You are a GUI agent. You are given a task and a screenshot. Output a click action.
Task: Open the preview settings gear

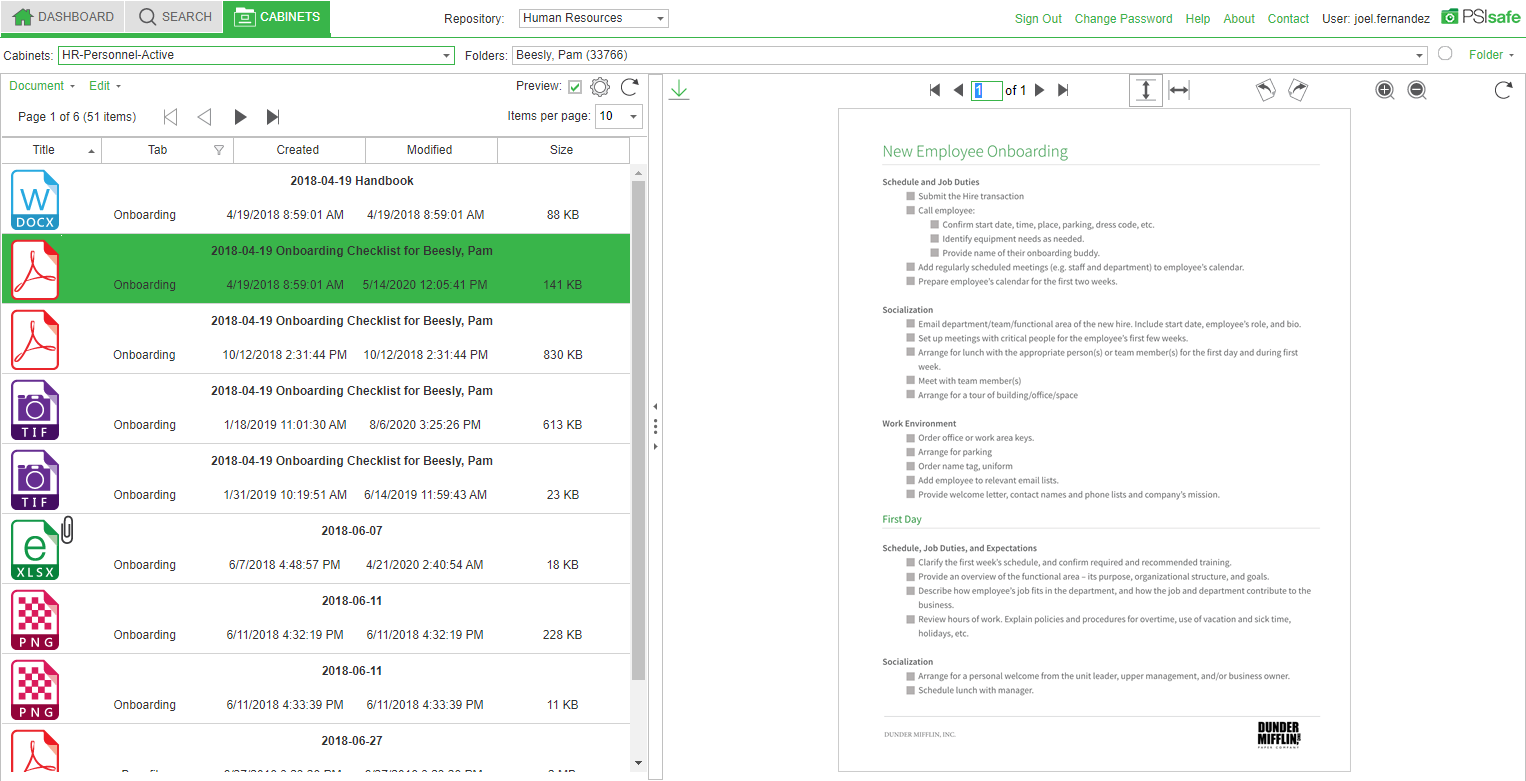[x=600, y=86]
